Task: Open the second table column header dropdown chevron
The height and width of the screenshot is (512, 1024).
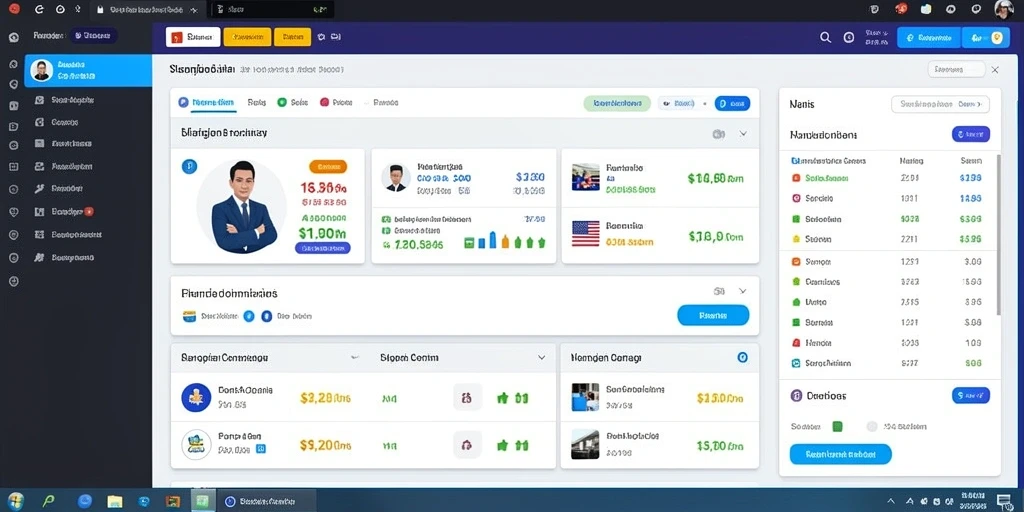Action: [541, 358]
